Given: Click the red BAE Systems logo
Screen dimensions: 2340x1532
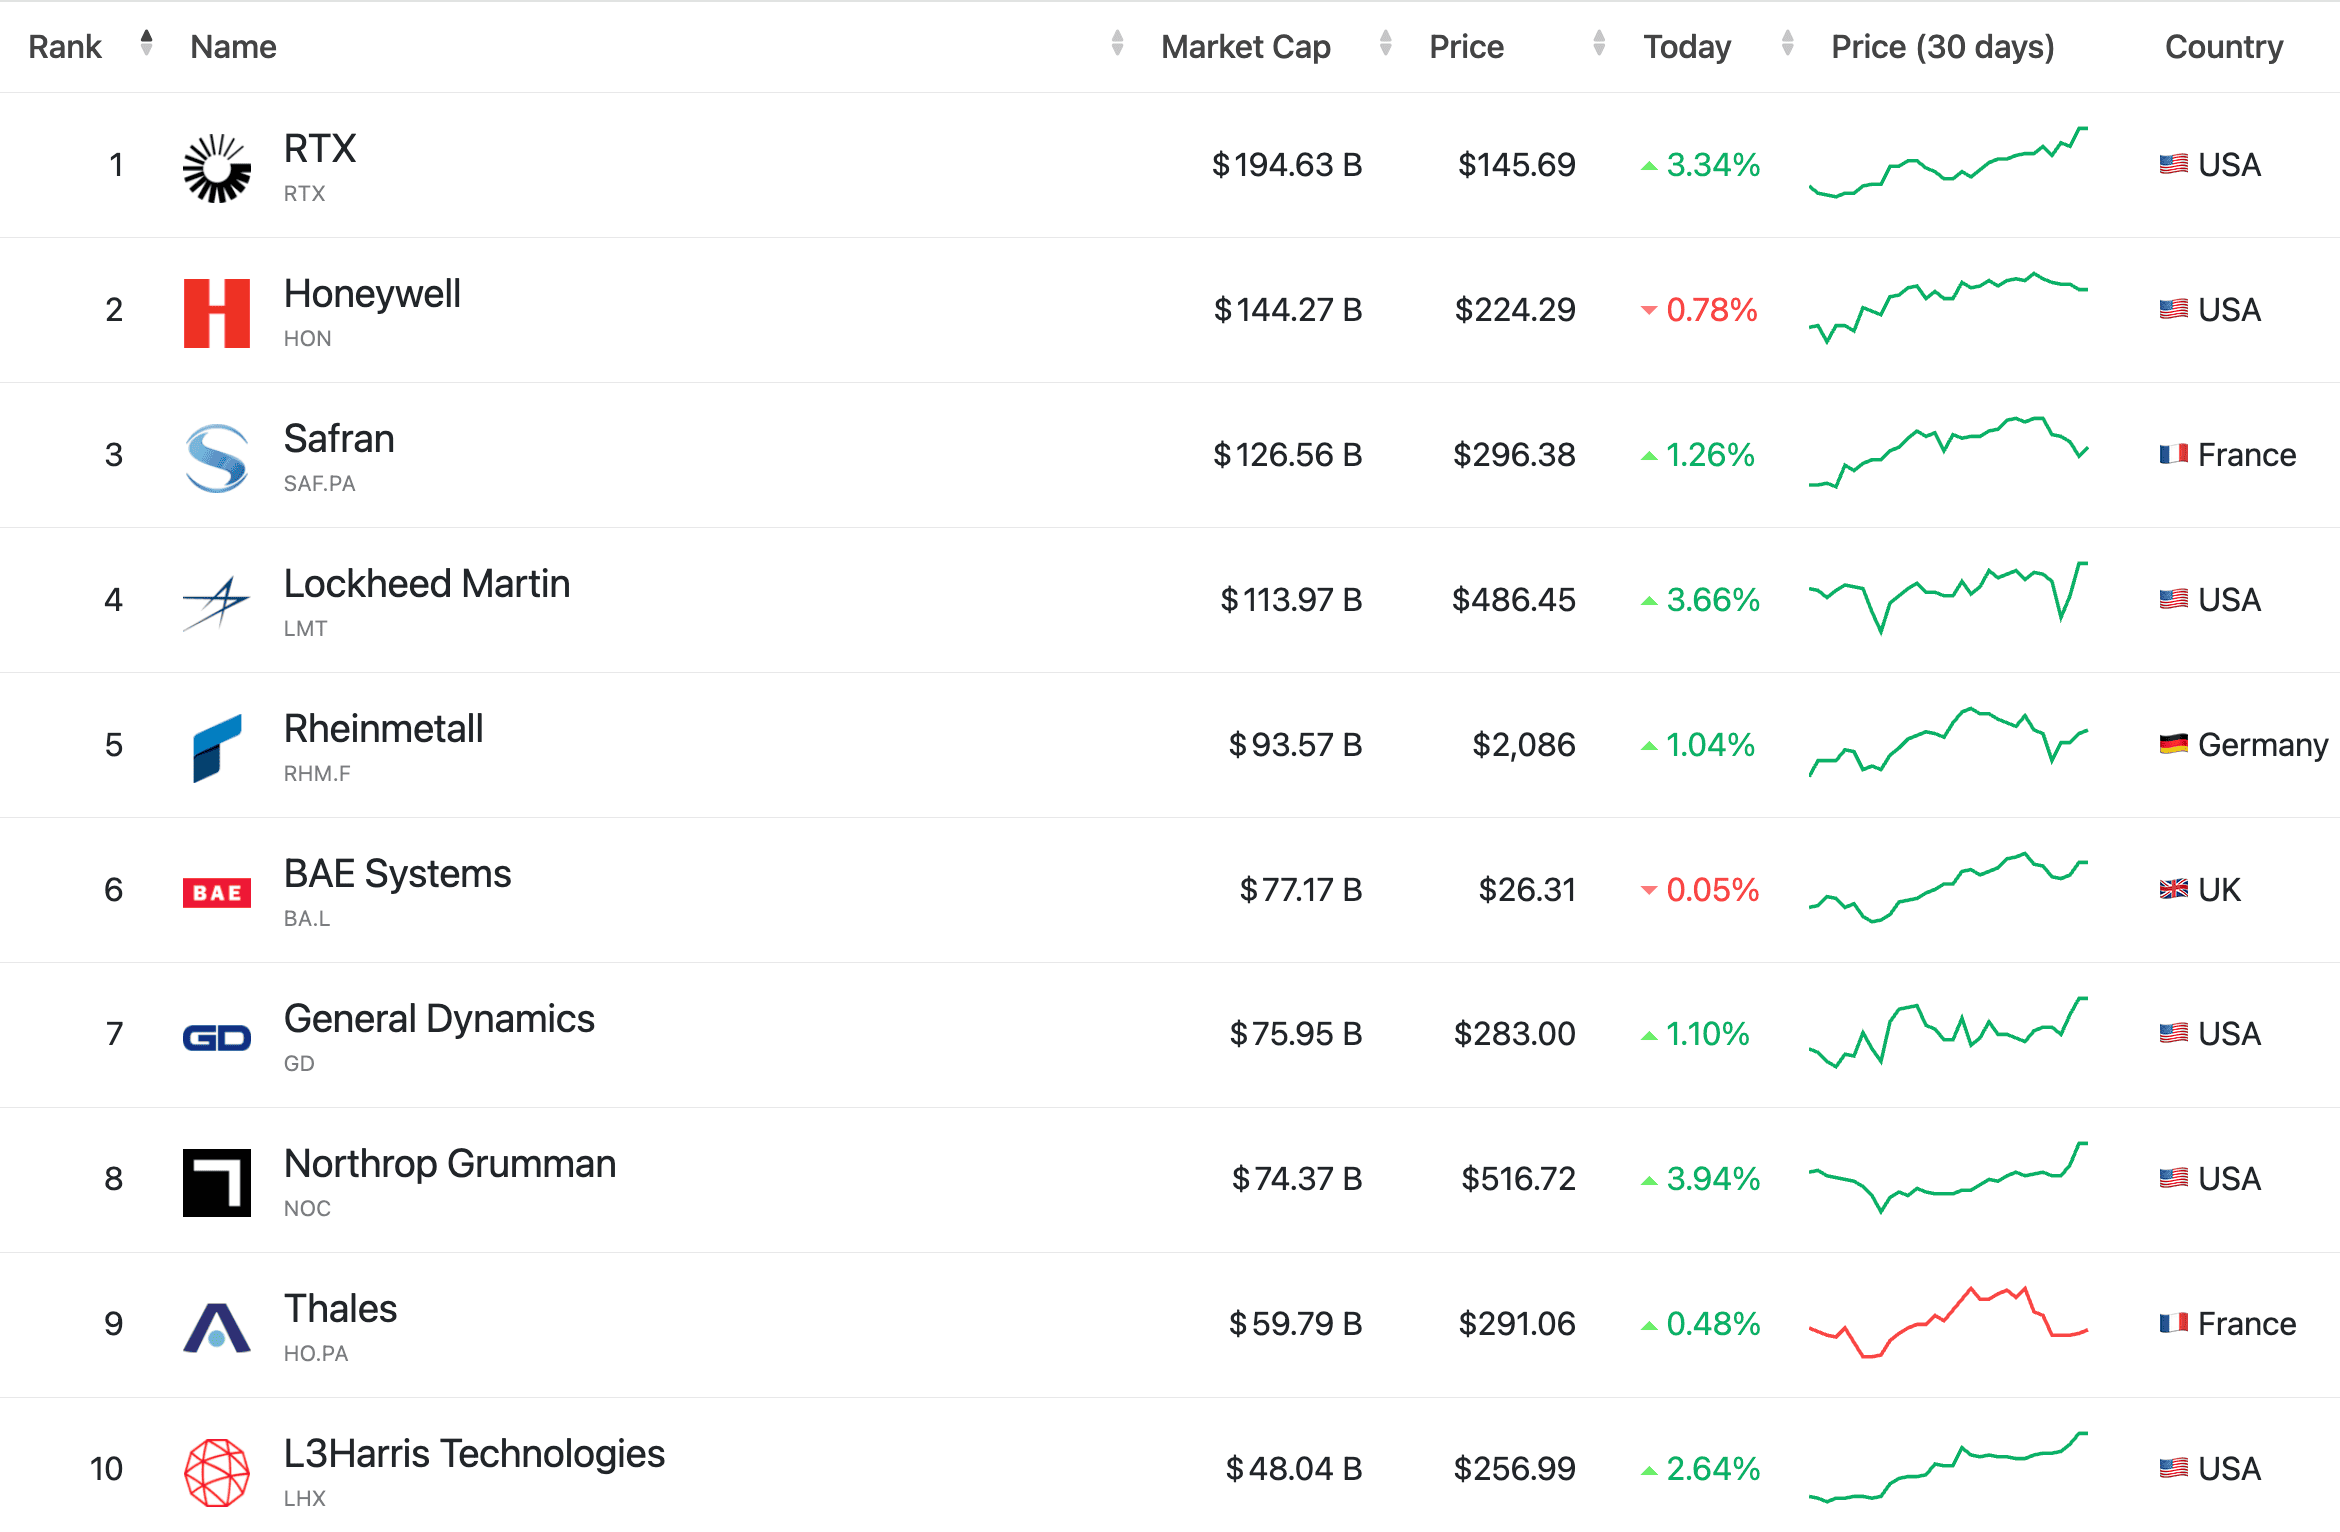Looking at the screenshot, I should click(216, 892).
